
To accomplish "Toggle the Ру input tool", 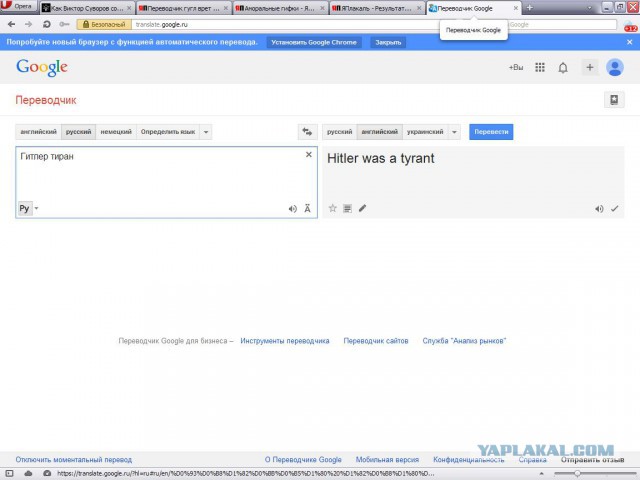I will pyautogui.click(x=24, y=209).
